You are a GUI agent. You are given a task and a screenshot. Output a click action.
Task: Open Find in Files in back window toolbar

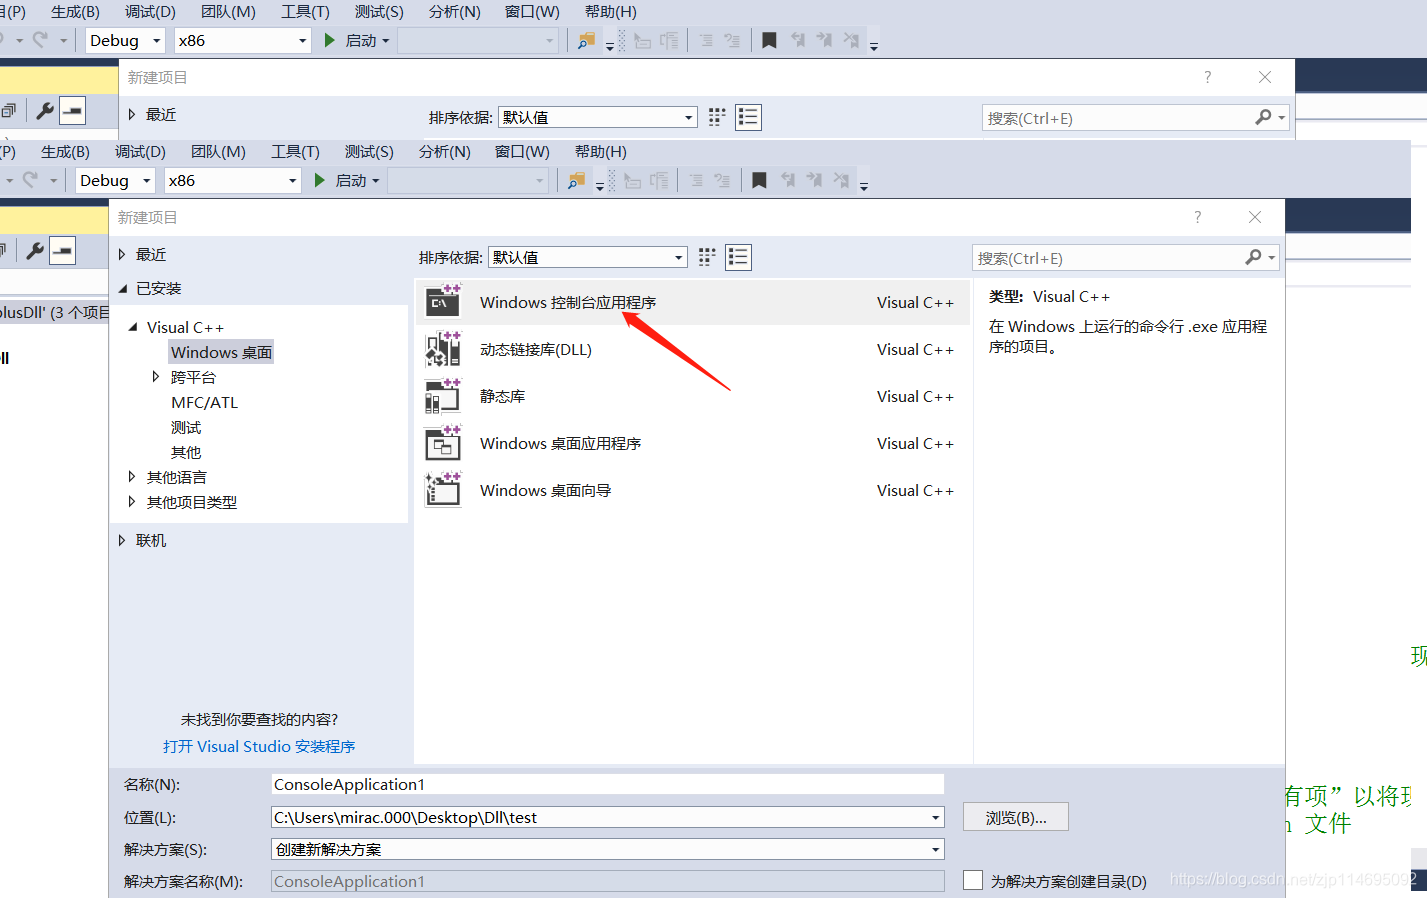click(586, 40)
